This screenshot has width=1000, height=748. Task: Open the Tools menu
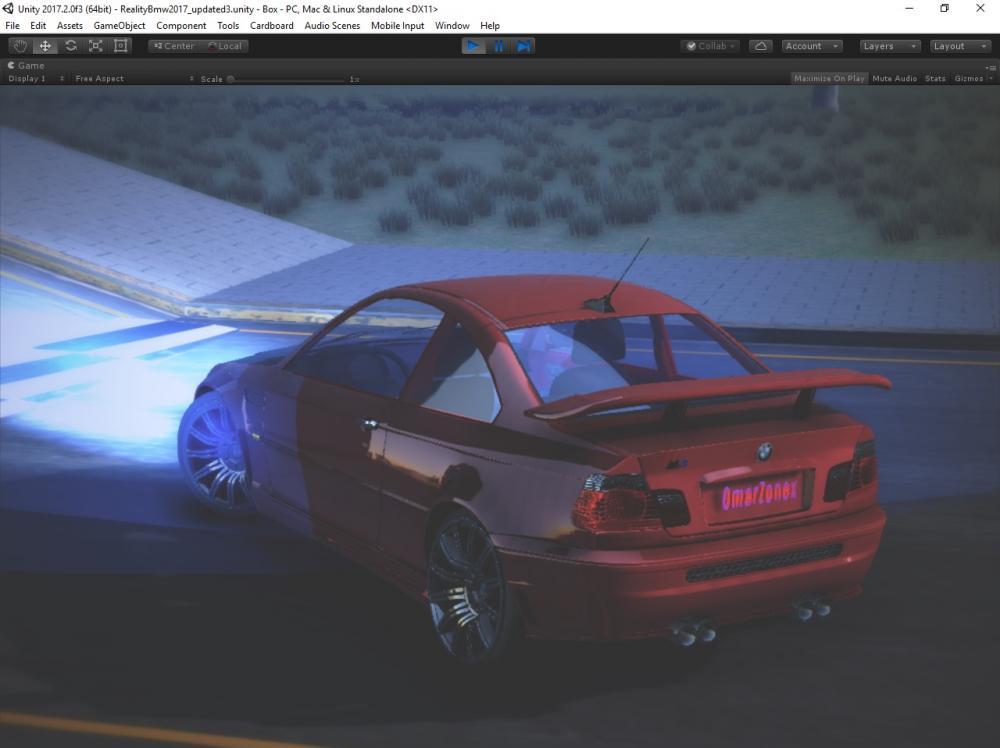[228, 26]
